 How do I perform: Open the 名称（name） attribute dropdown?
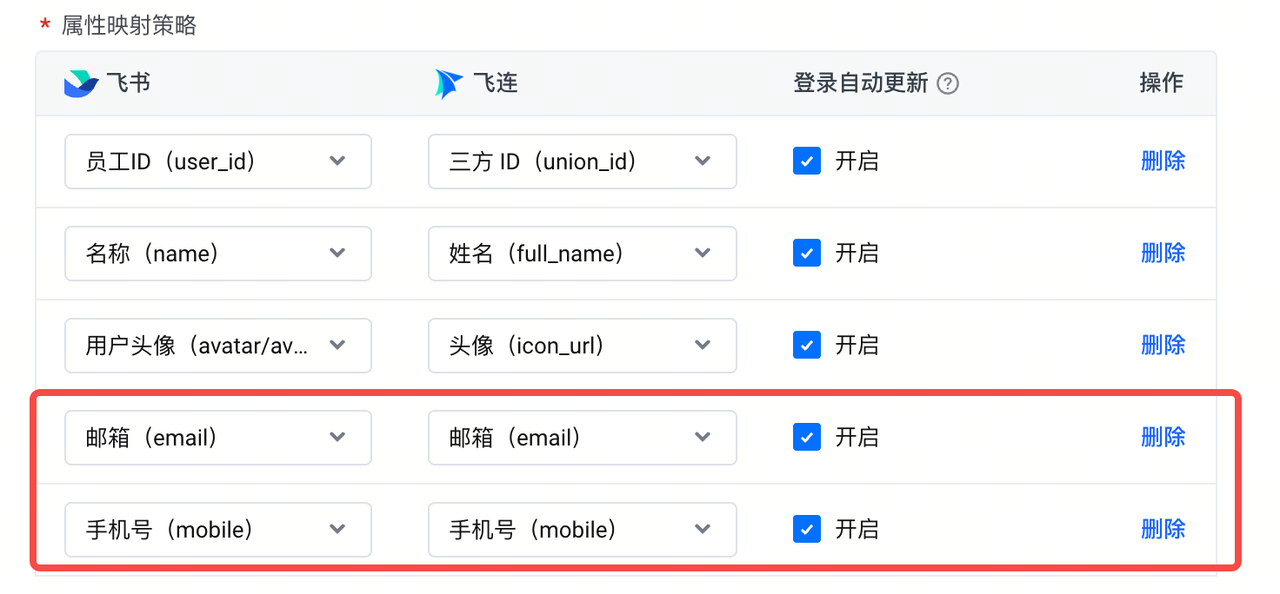tap(218, 254)
